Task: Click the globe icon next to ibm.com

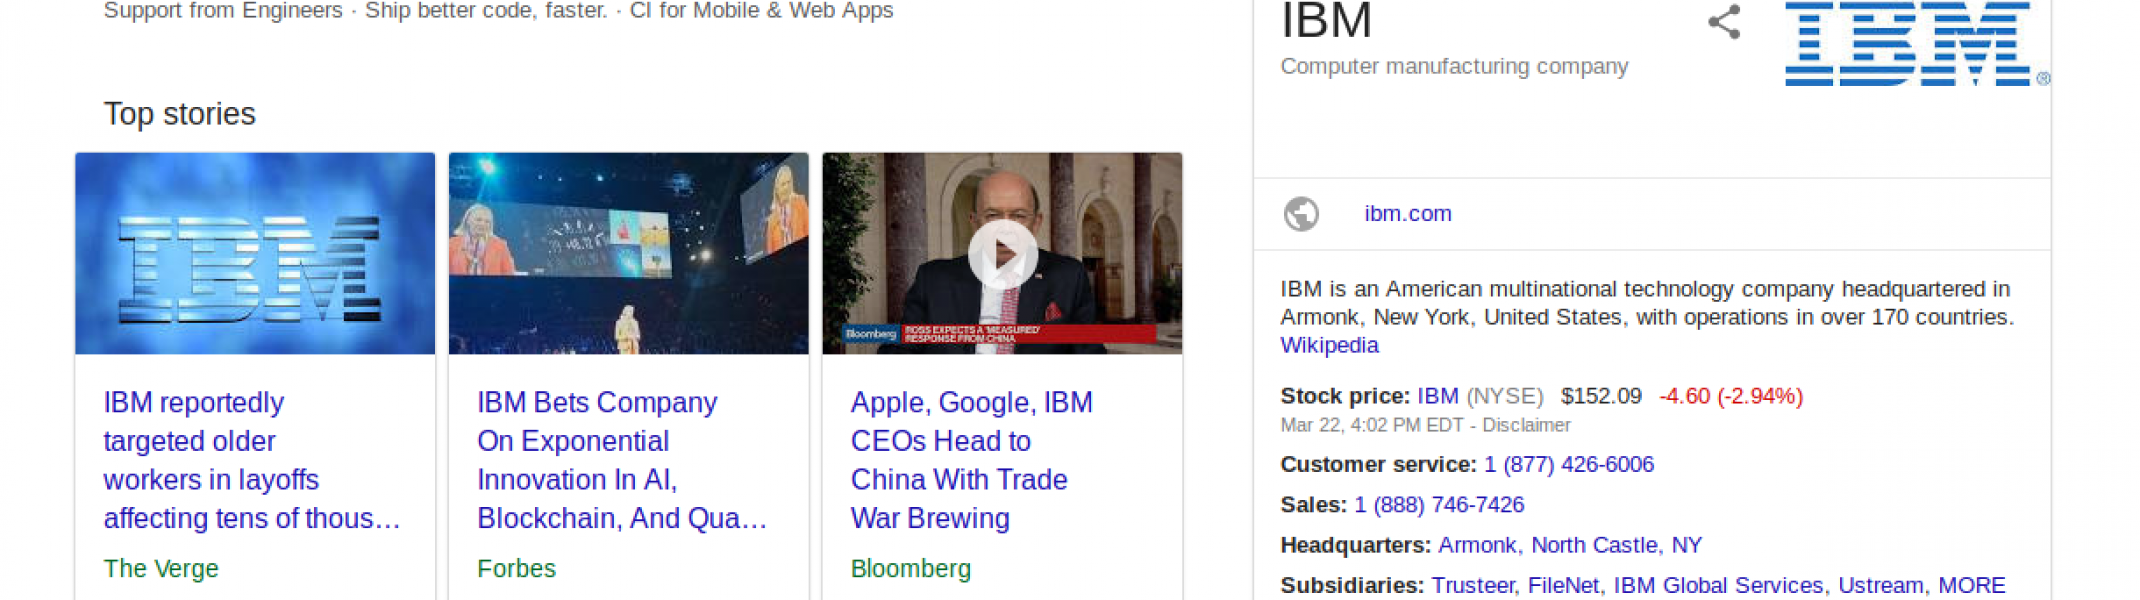Action: click(x=1301, y=214)
